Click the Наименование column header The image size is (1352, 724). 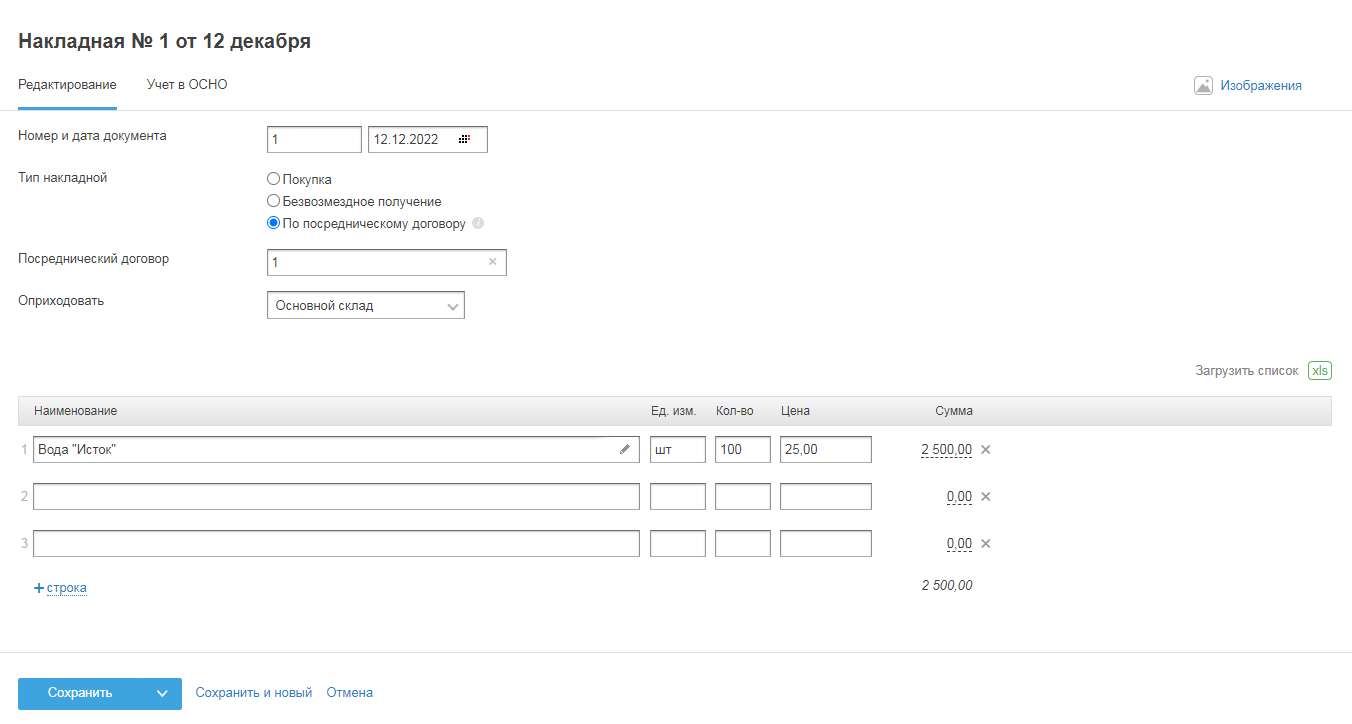[x=75, y=411]
